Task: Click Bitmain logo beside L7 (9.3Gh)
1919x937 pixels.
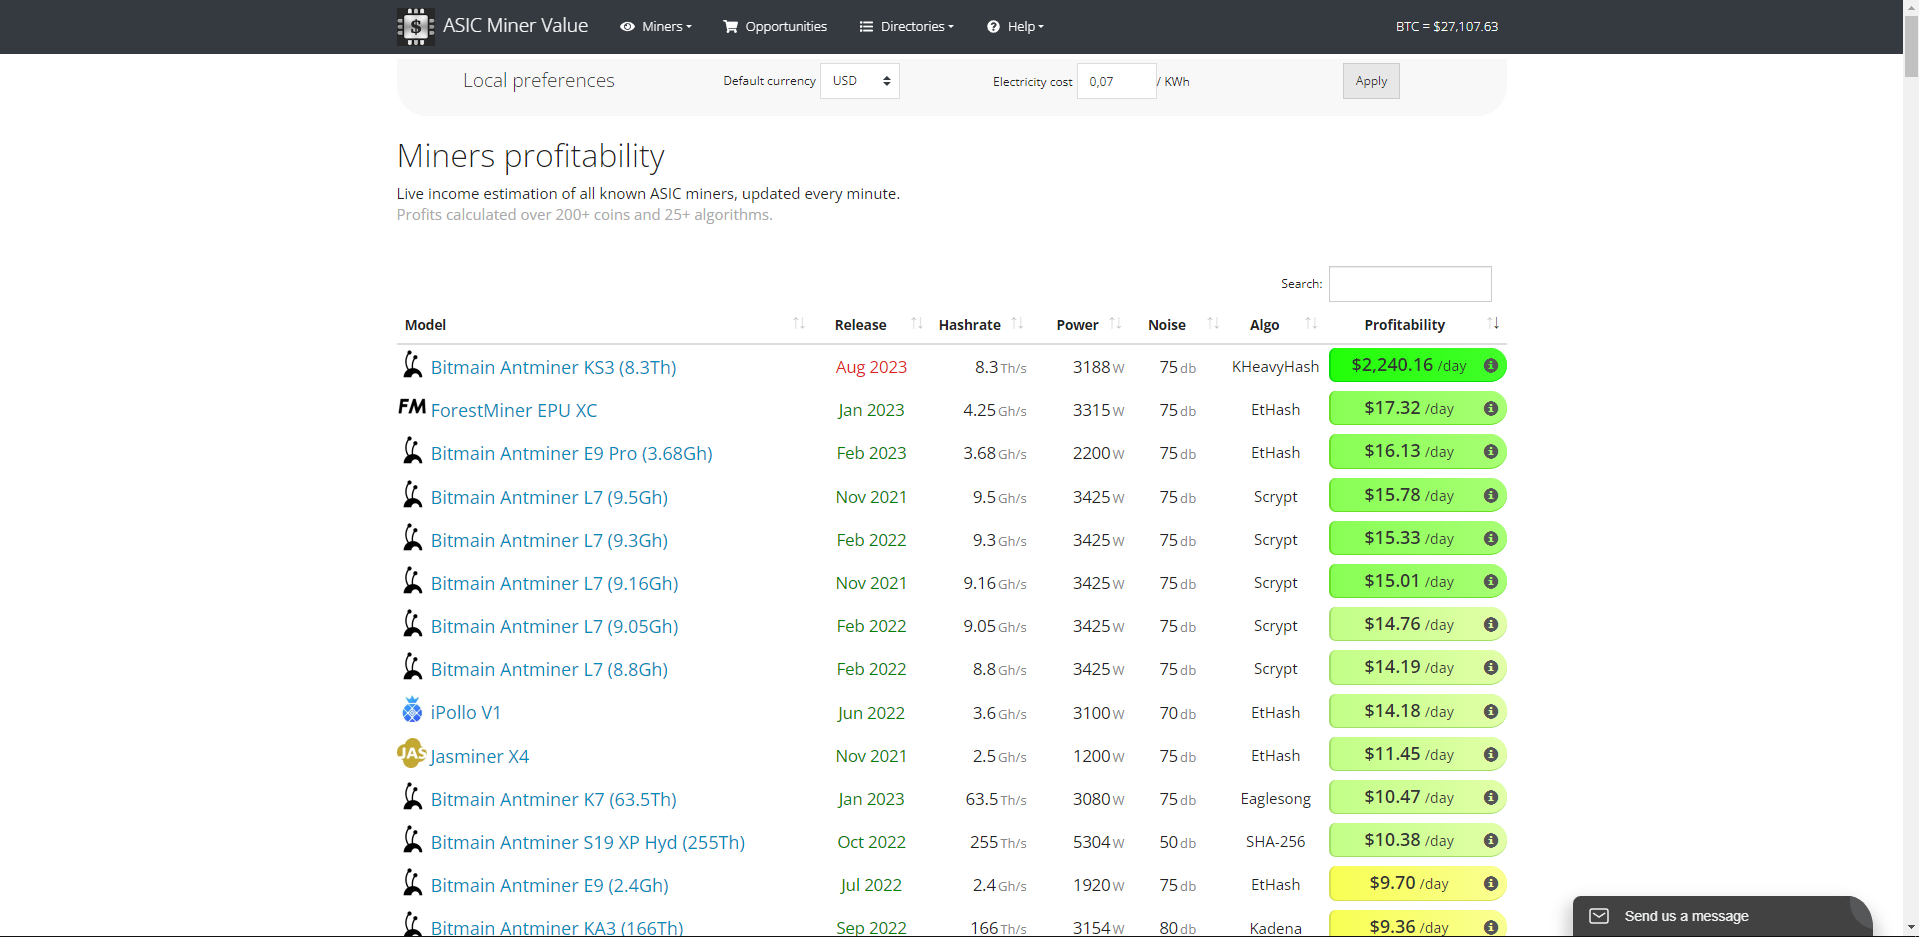Action: (x=412, y=538)
